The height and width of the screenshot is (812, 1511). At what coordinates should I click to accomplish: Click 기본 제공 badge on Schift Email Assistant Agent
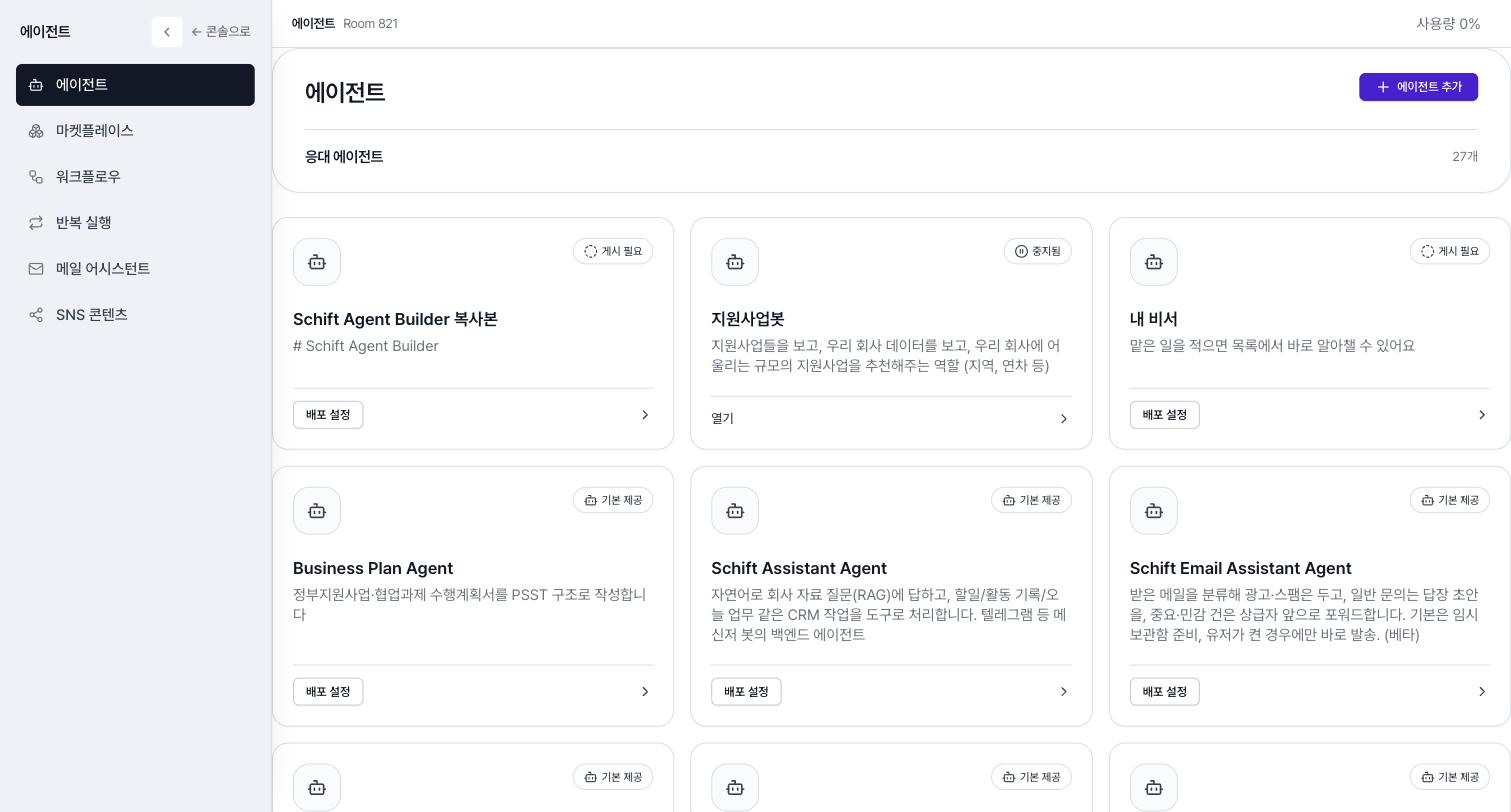coord(1450,500)
